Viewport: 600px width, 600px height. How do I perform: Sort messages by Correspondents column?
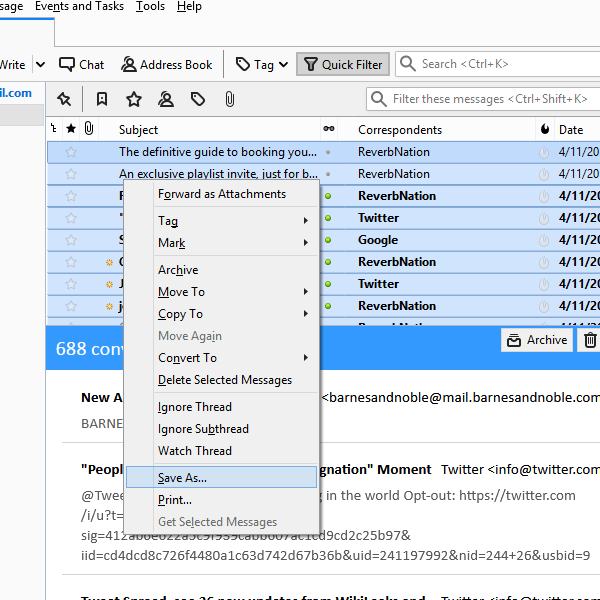tap(400, 129)
